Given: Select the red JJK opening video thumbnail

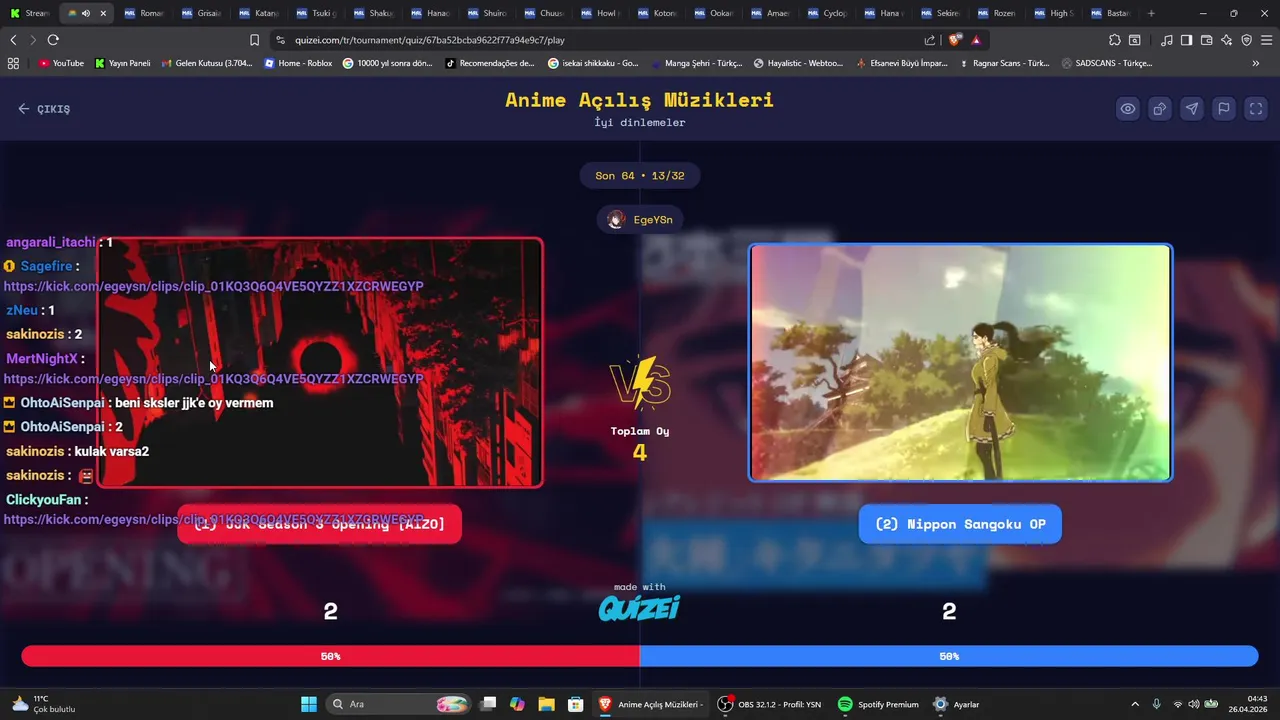Looking at the screenshot, I should (320, 362).
